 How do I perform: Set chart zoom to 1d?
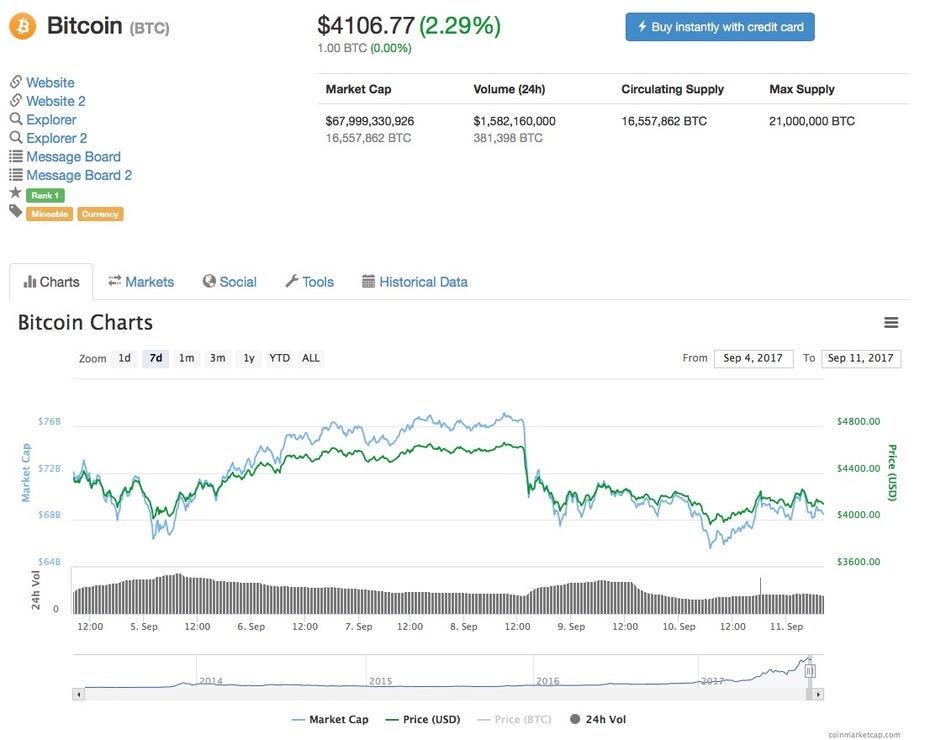[x=125, y=358]
